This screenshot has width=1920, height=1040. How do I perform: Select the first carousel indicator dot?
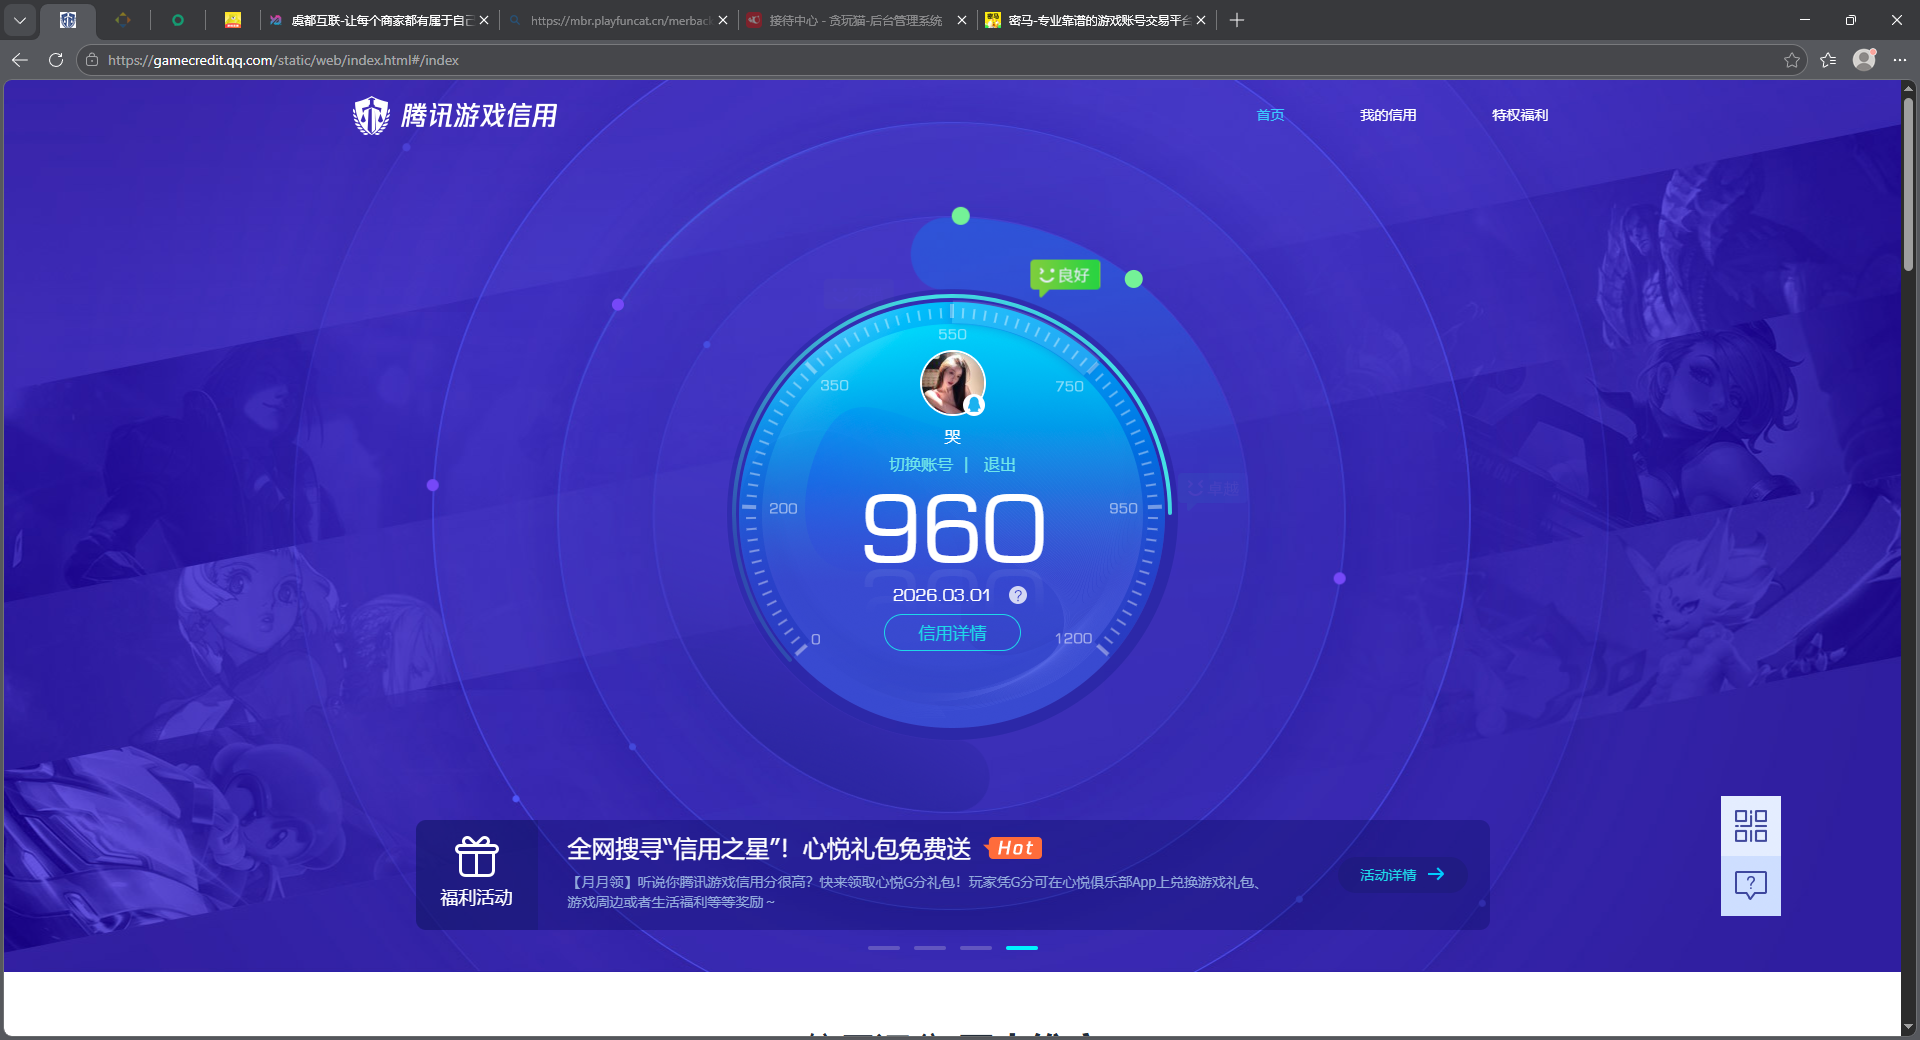tap(883, 948)
